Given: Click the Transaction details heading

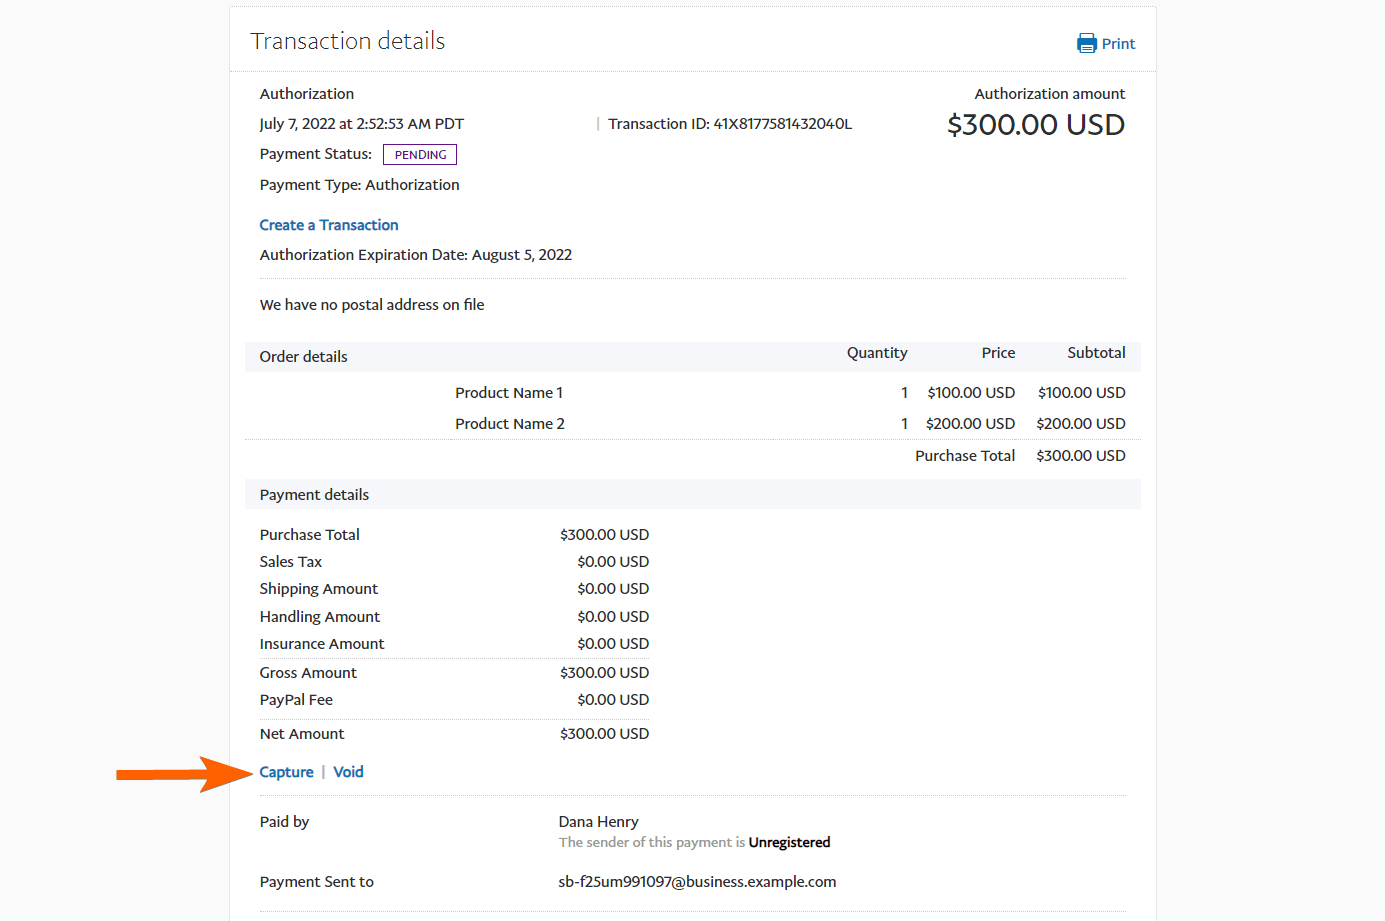Looking at the screenshot, I should point(348,41).
